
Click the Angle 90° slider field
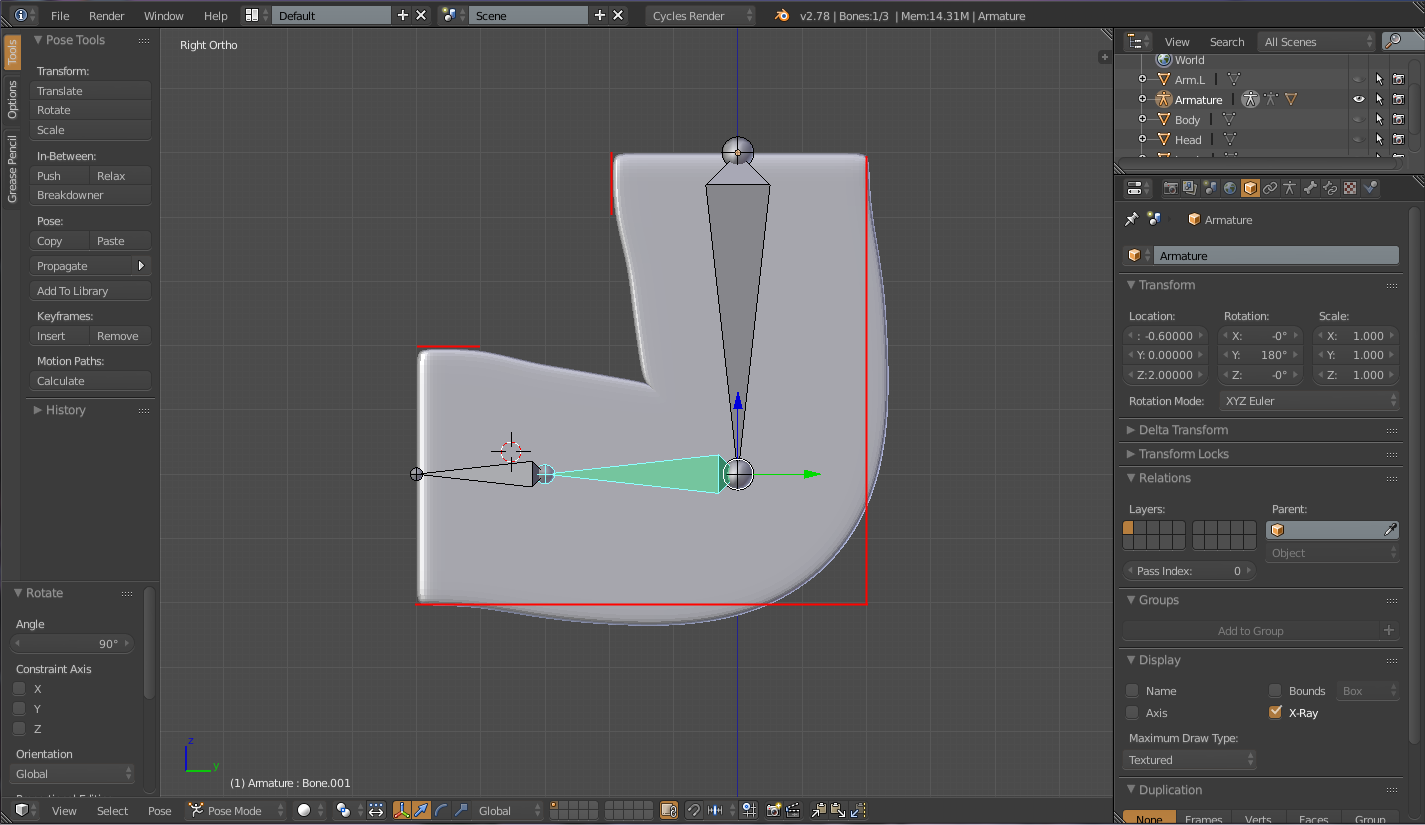pos(73,644)
